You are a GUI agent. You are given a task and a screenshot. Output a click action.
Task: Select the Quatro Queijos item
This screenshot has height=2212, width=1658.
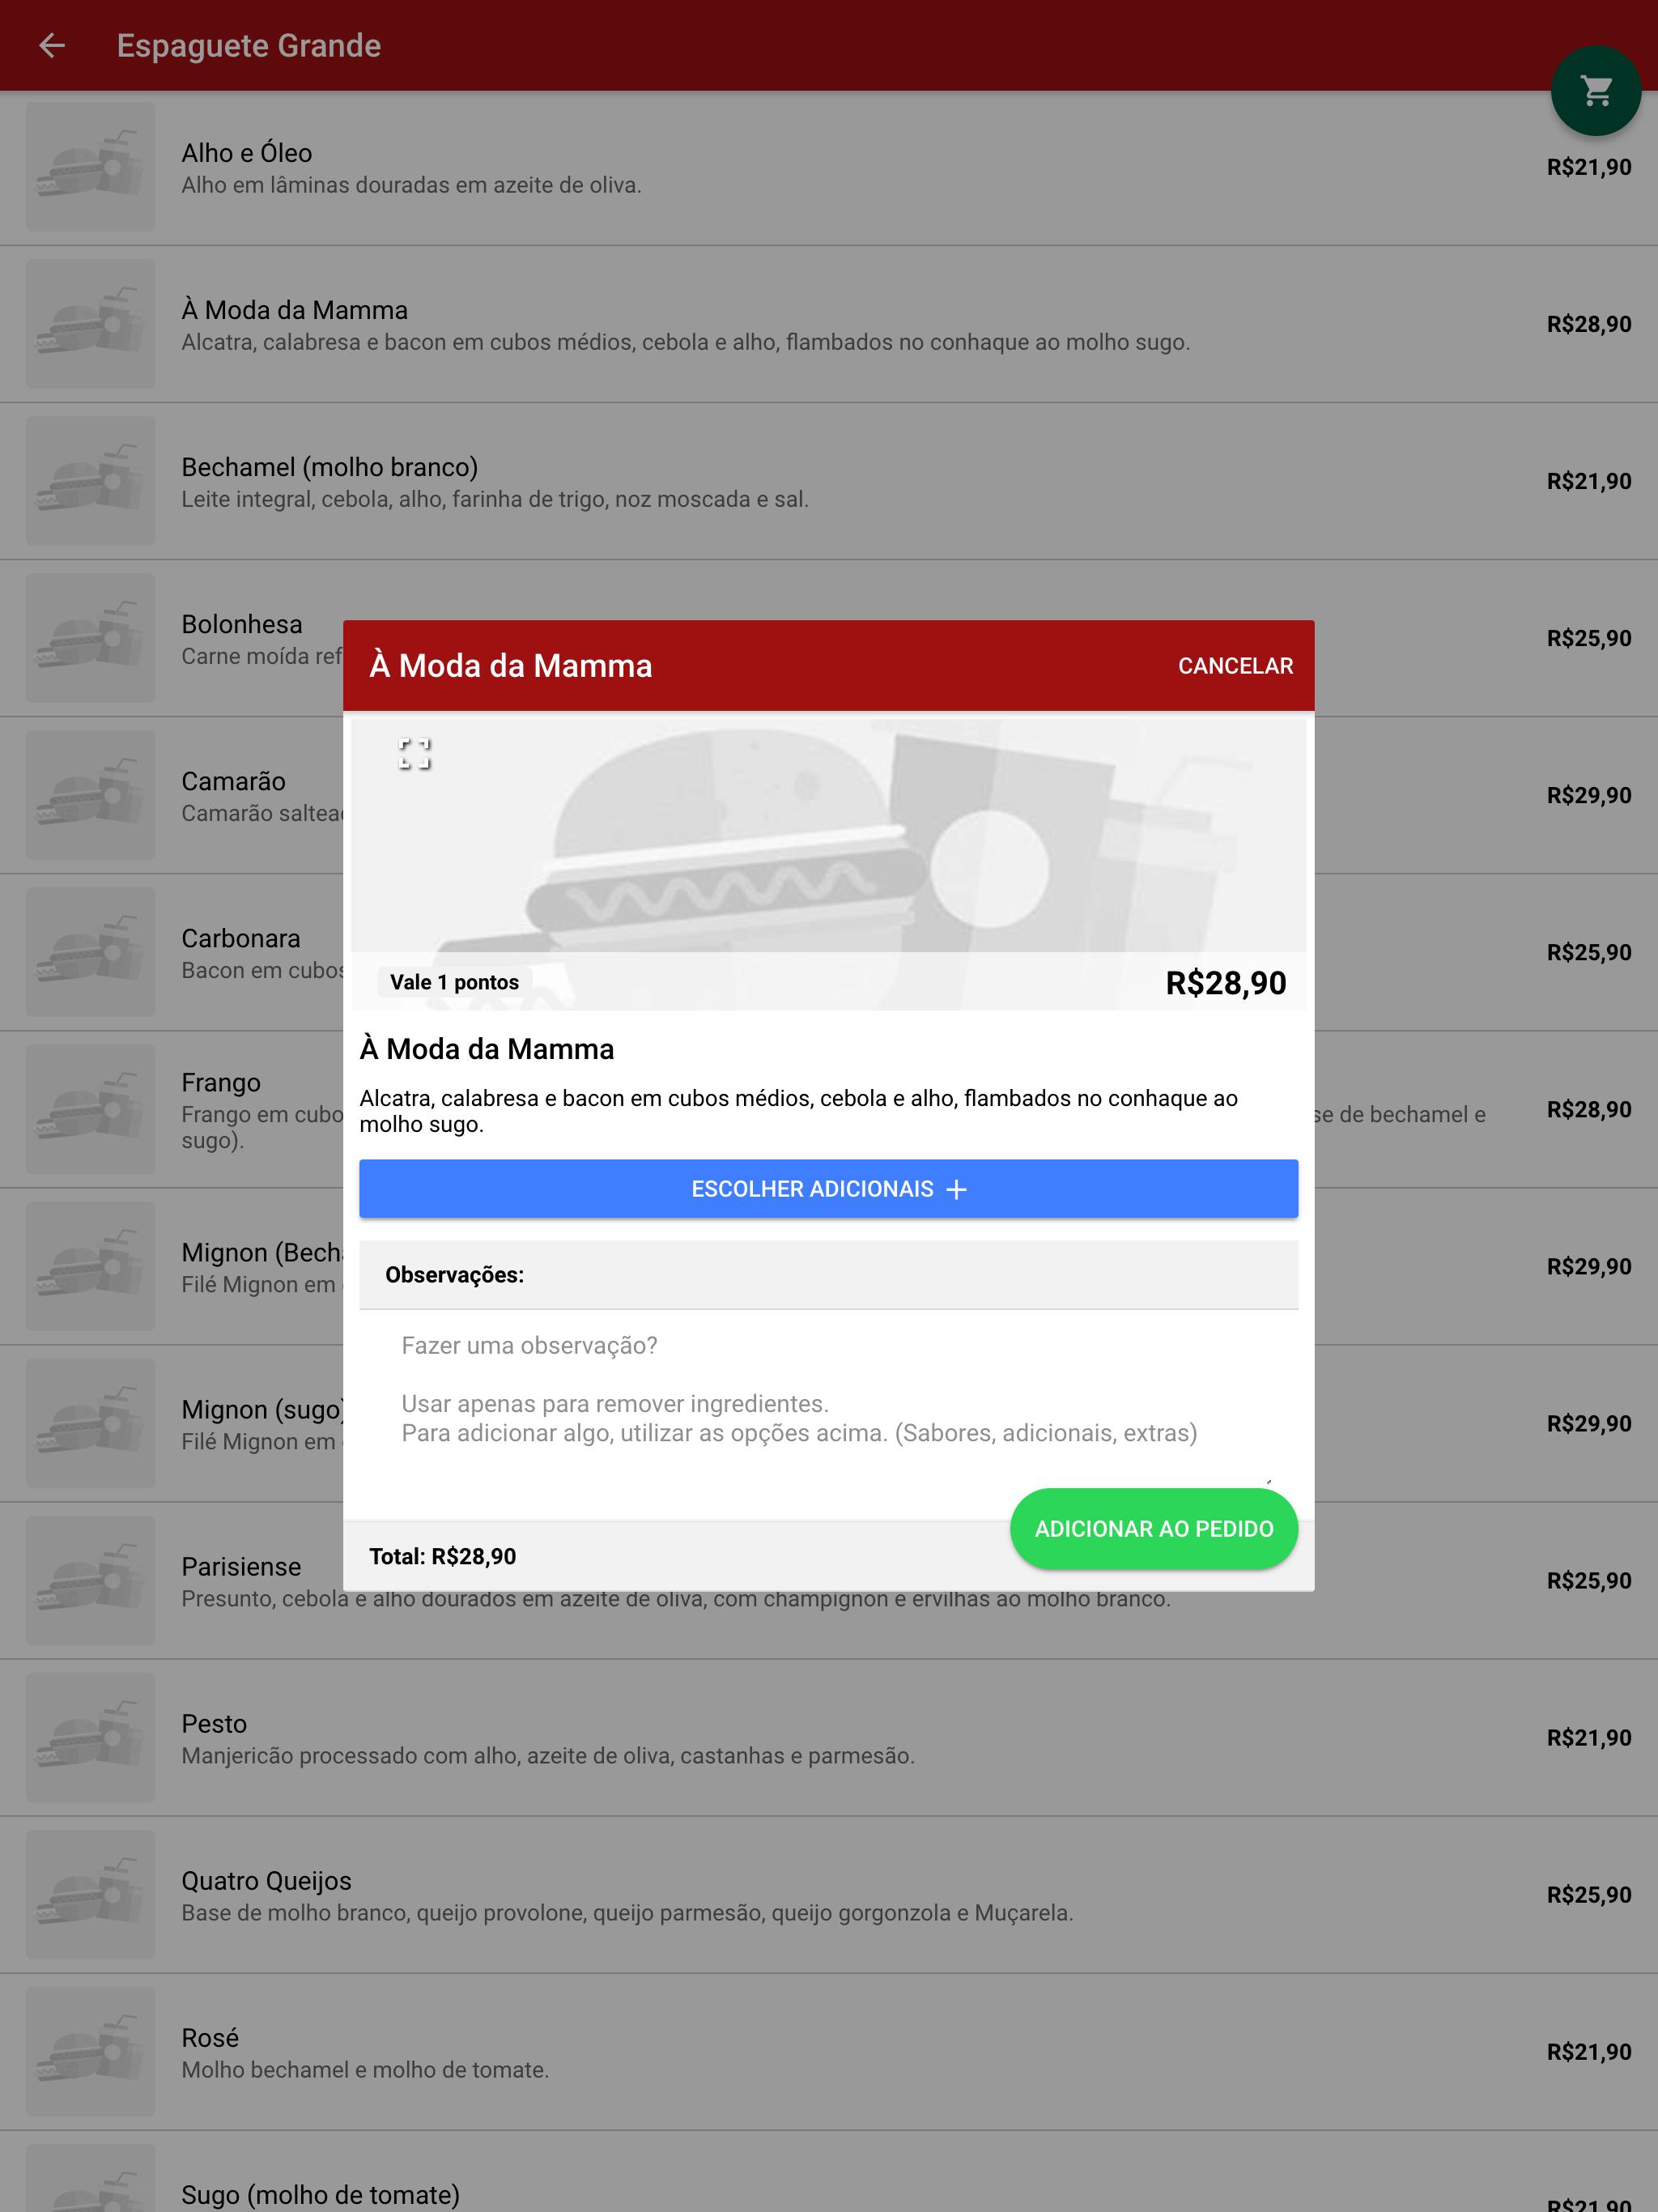[x=829, y=1894]
